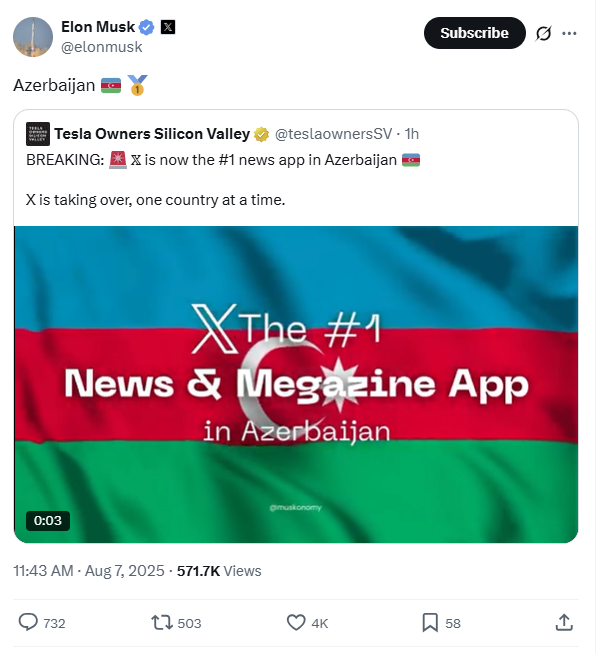Repost this tweet using the retweet icon

coord(162,622)
